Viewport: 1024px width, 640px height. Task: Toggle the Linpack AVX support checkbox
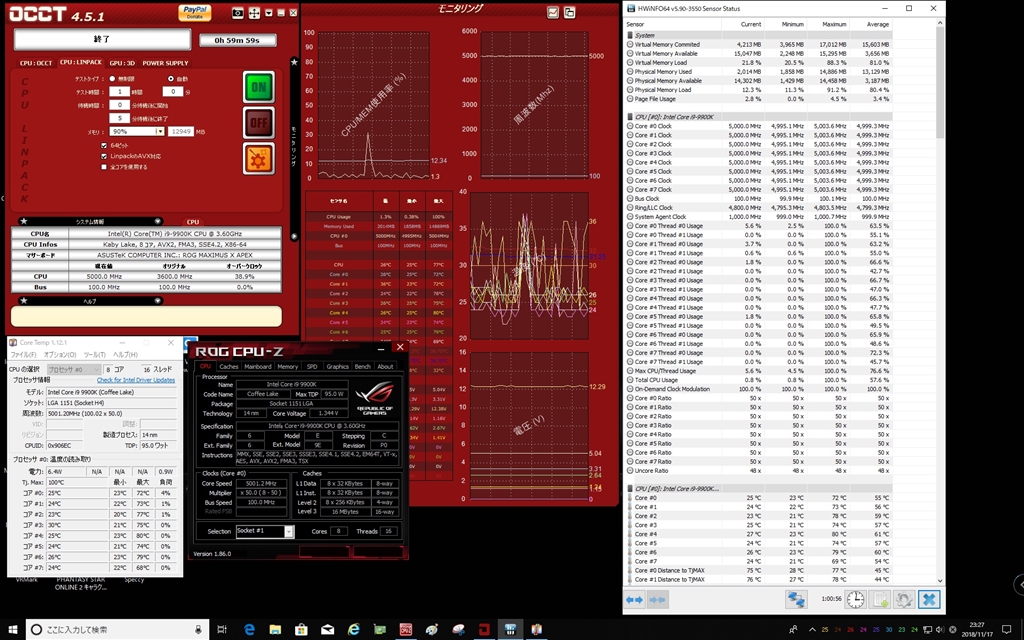(104, 157)
